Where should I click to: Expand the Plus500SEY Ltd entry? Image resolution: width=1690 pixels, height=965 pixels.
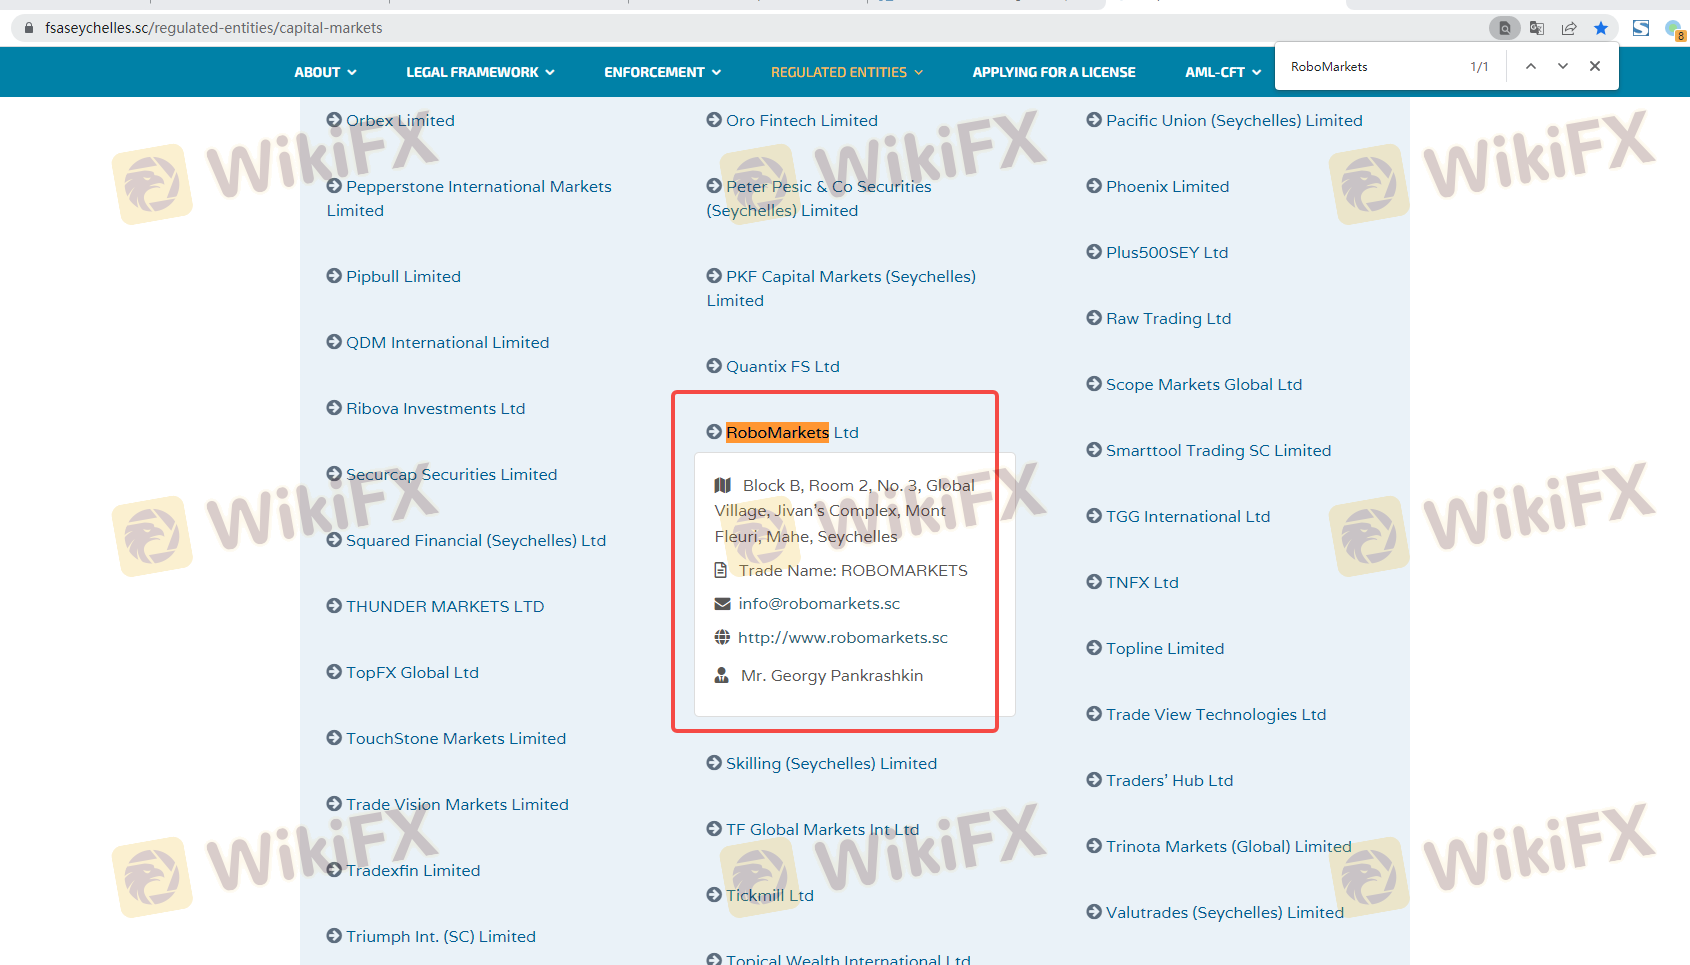click(x=1166, y=252)
